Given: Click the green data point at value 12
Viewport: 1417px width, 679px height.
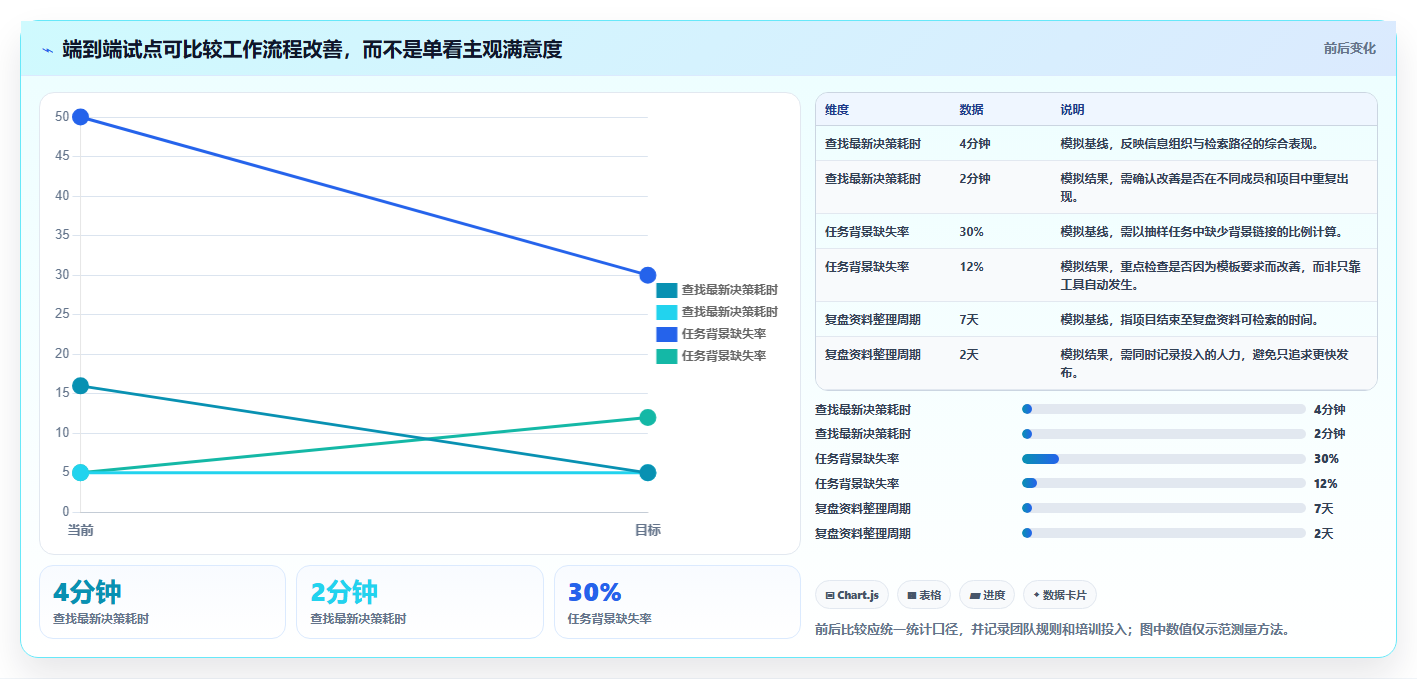Looking at the screenshot, I should pos(647,417).
